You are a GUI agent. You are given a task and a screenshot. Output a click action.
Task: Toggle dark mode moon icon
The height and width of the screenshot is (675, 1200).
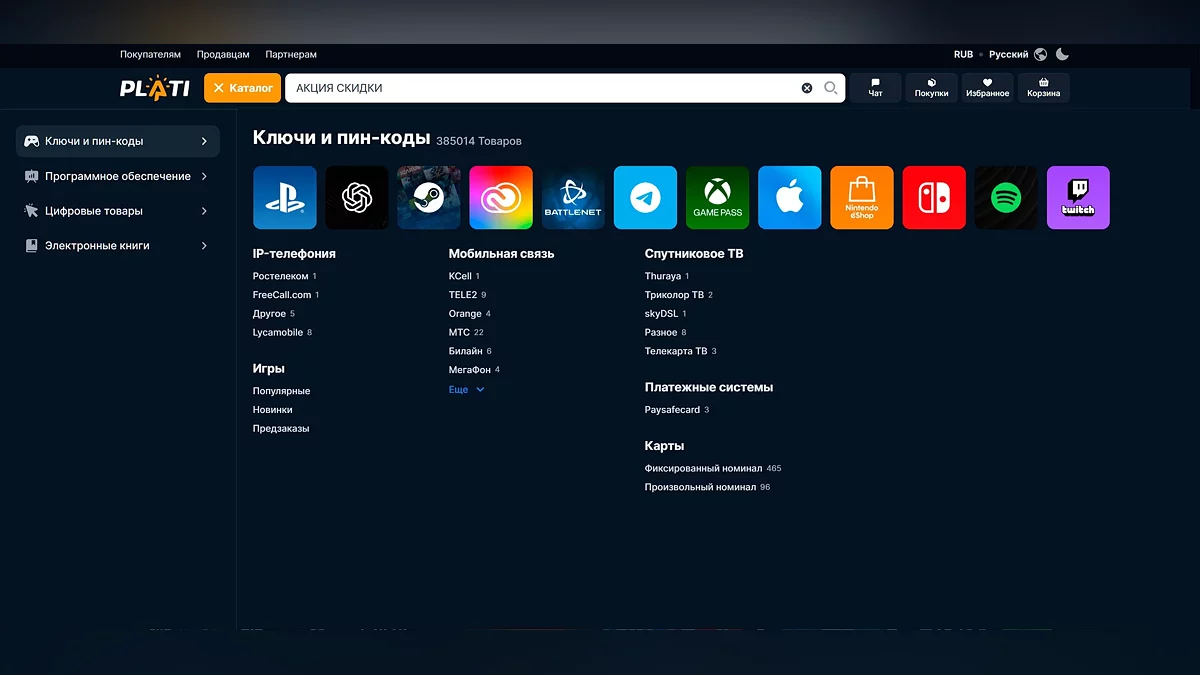pos(1062,54)
